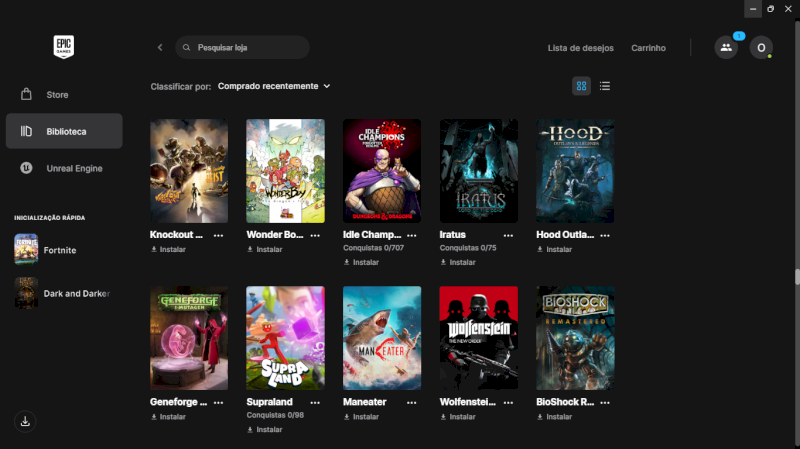Switch to grid view layout
This screenshot has width=800, height=449.
pyautogui.click(x=581, y=86)
